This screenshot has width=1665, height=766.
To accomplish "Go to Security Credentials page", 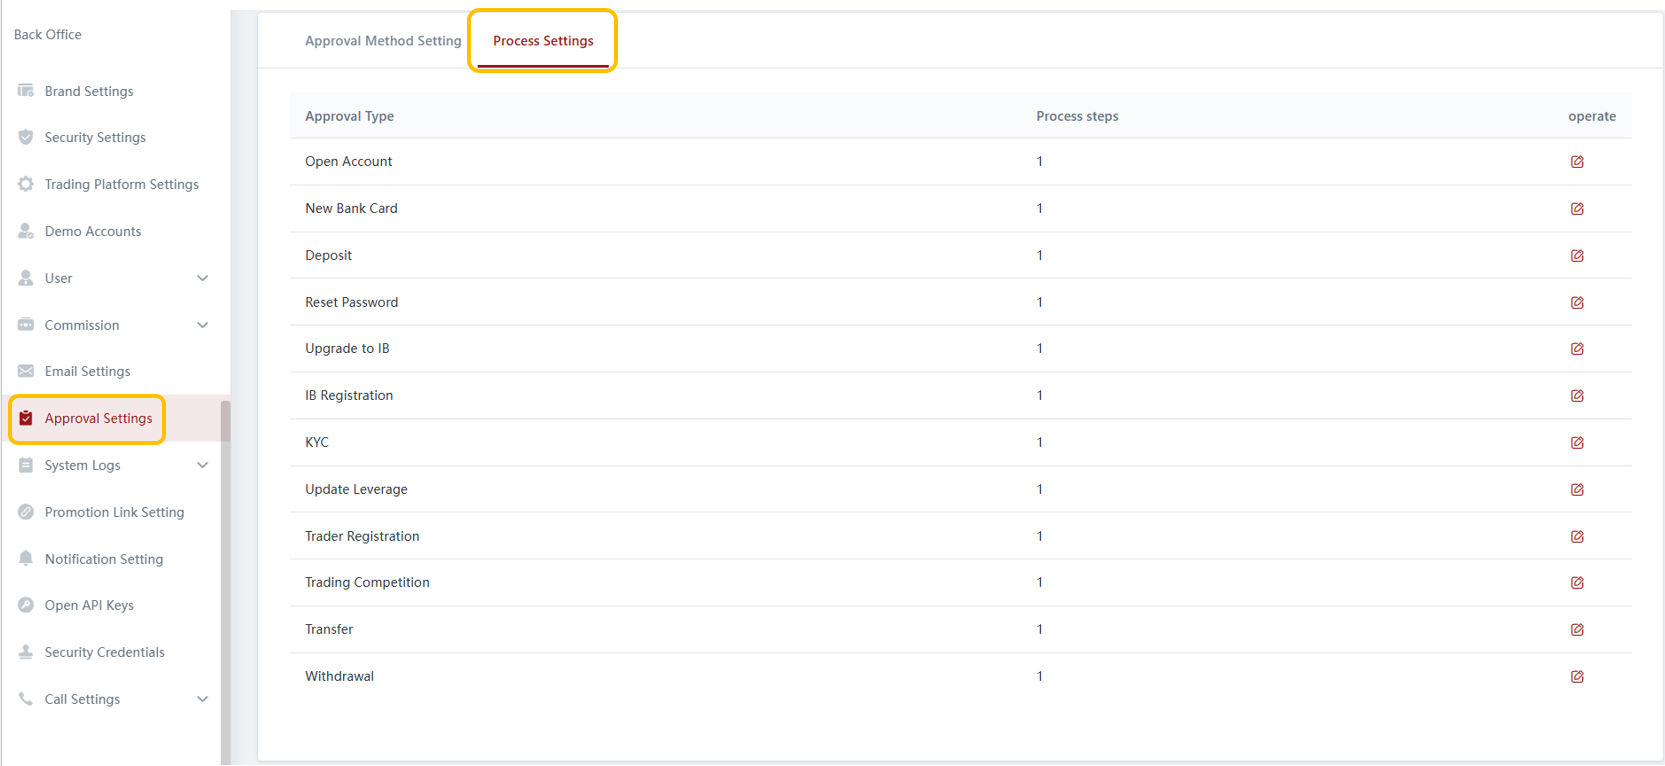I will (104, 652).
